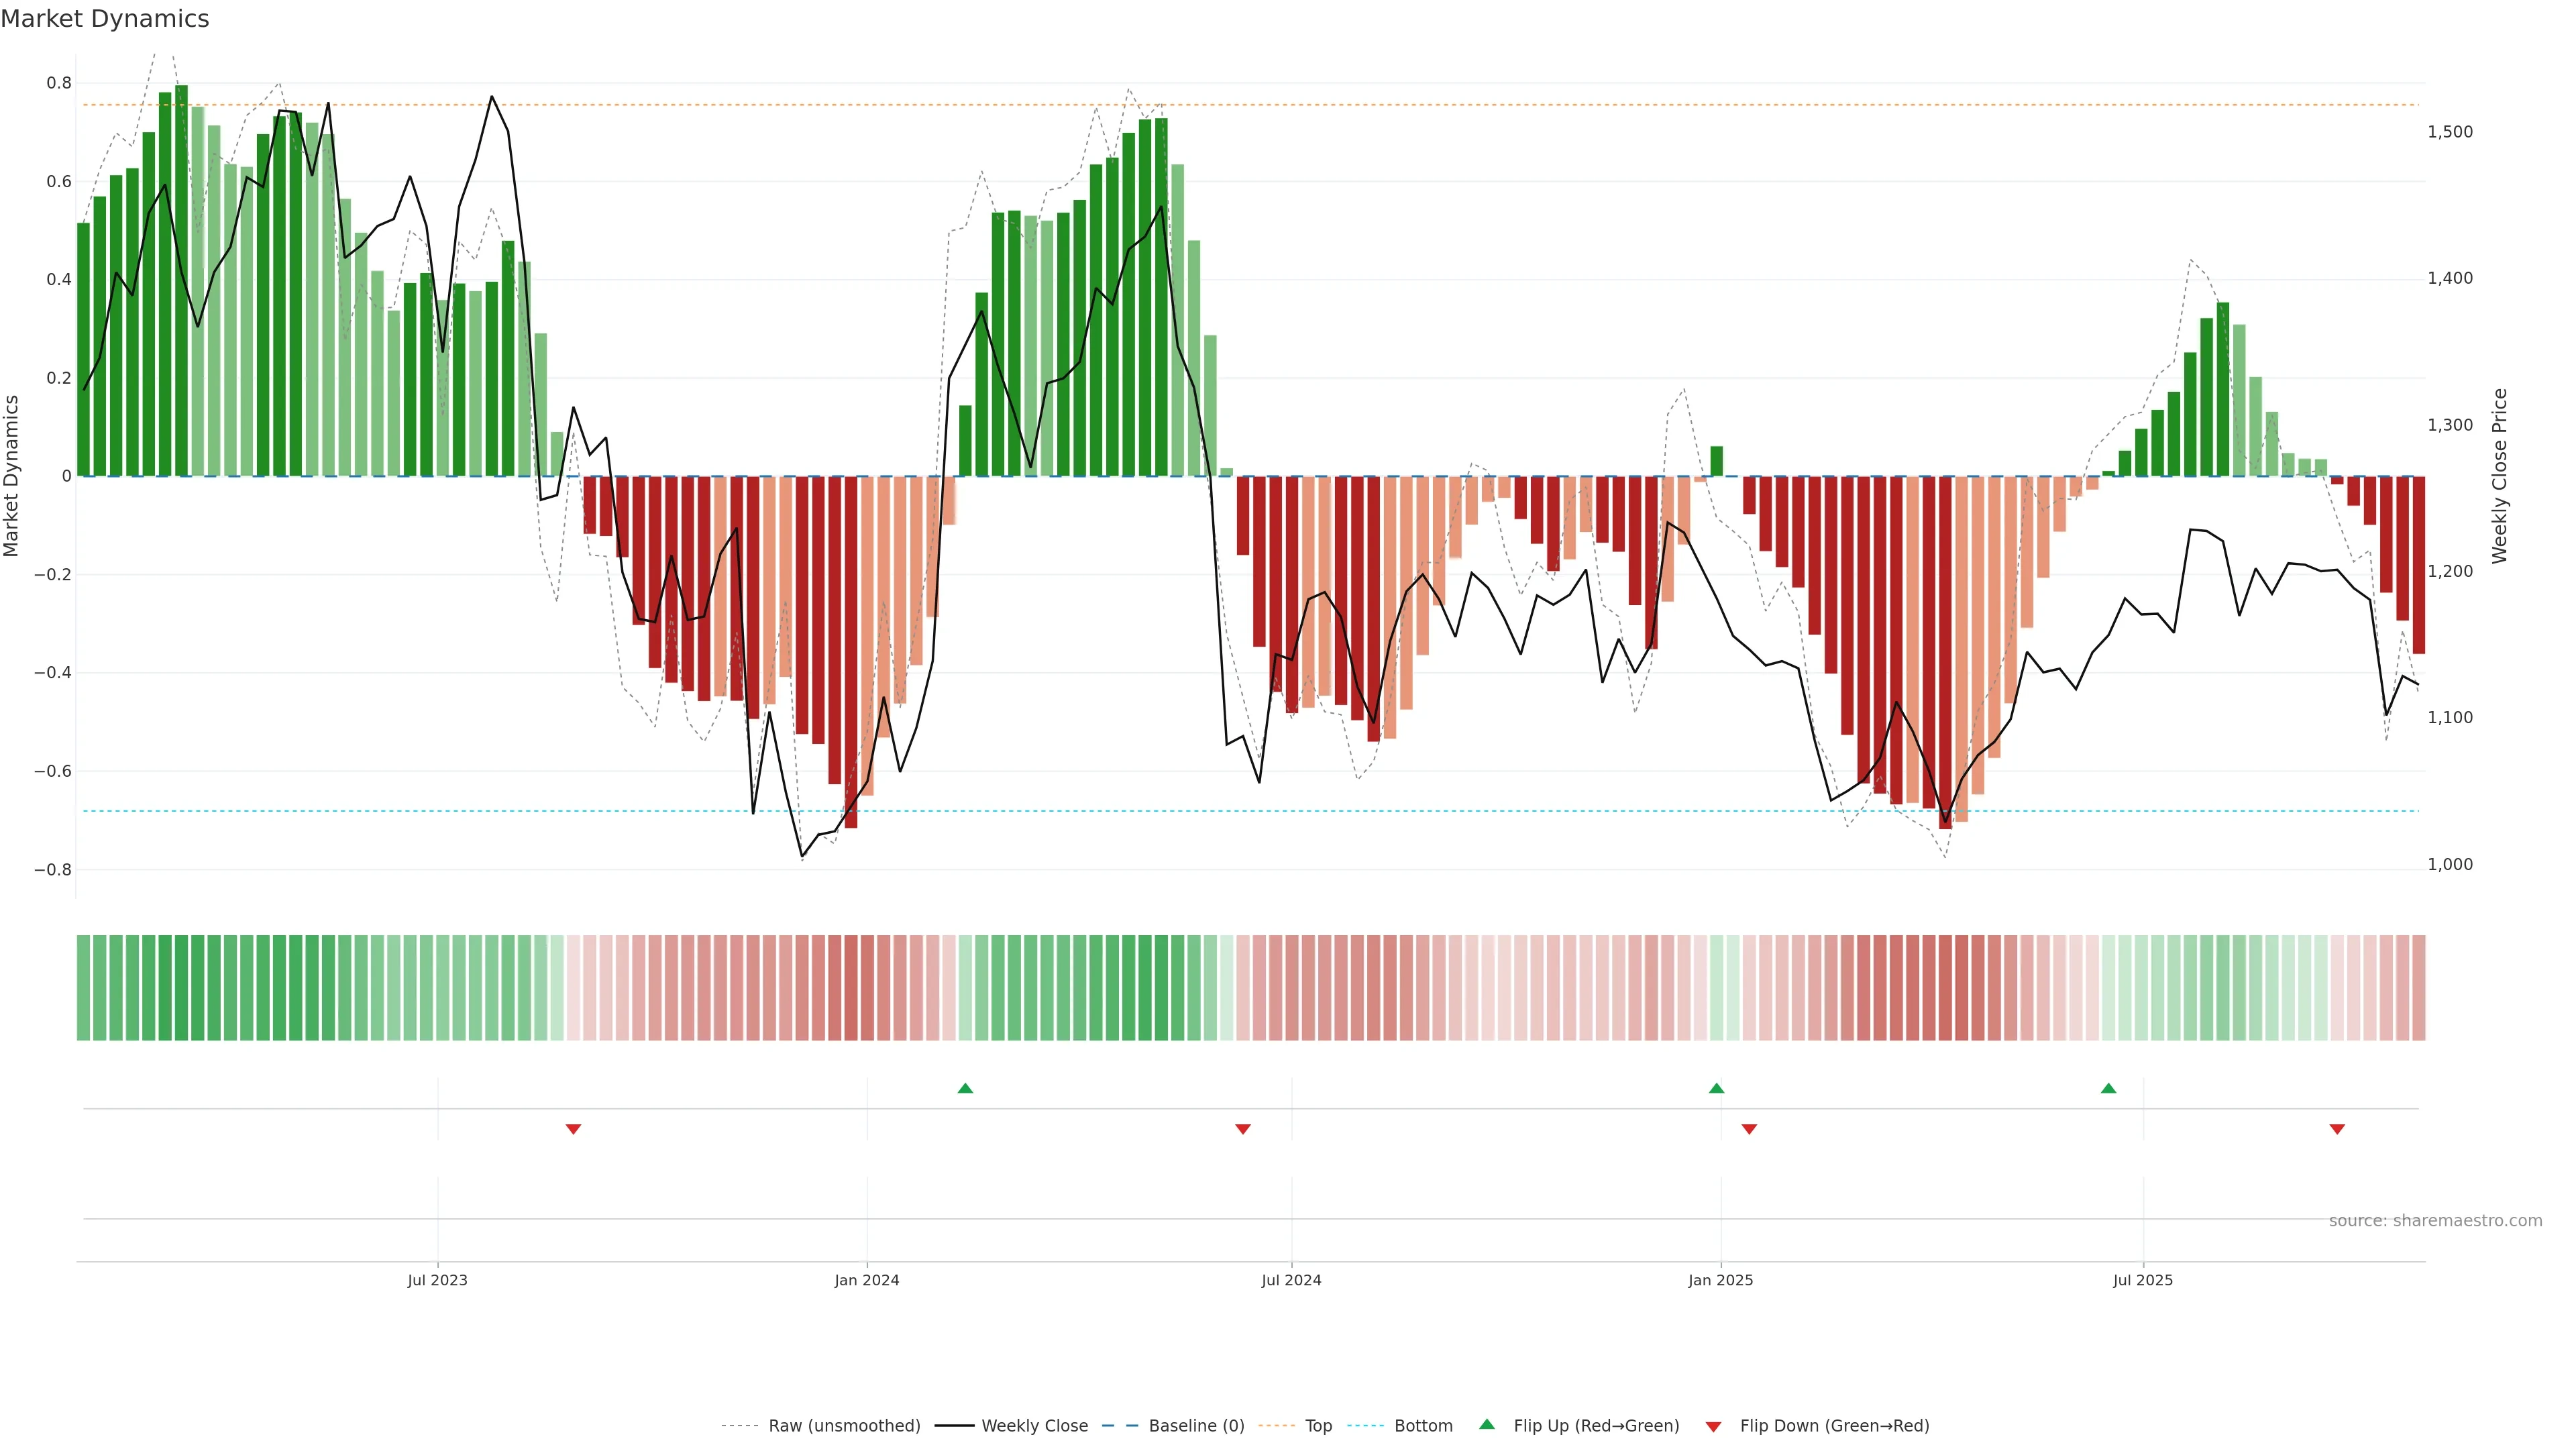Click the green flip-up triangle just before Jul 2025
This screenshot has width=2576, height=1449.
[x=2108, y=1088]
